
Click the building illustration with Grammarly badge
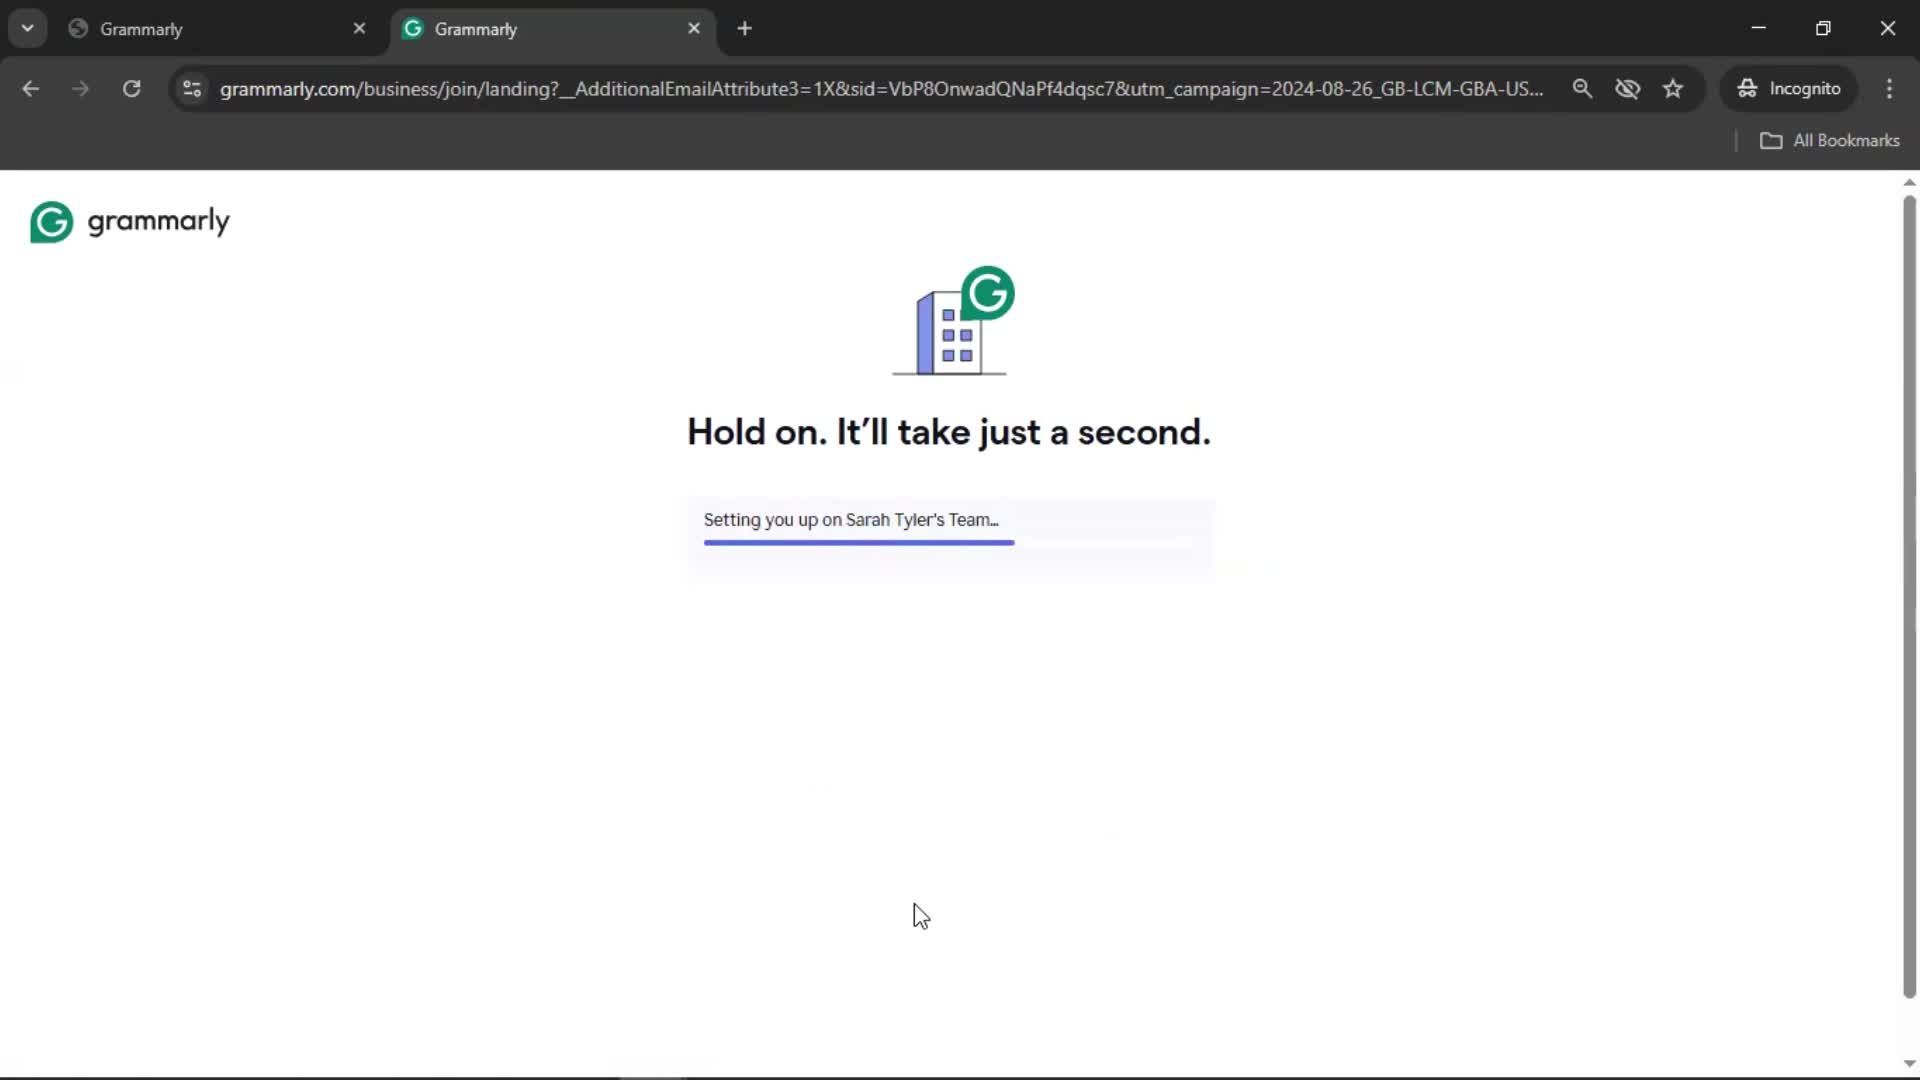952,322
